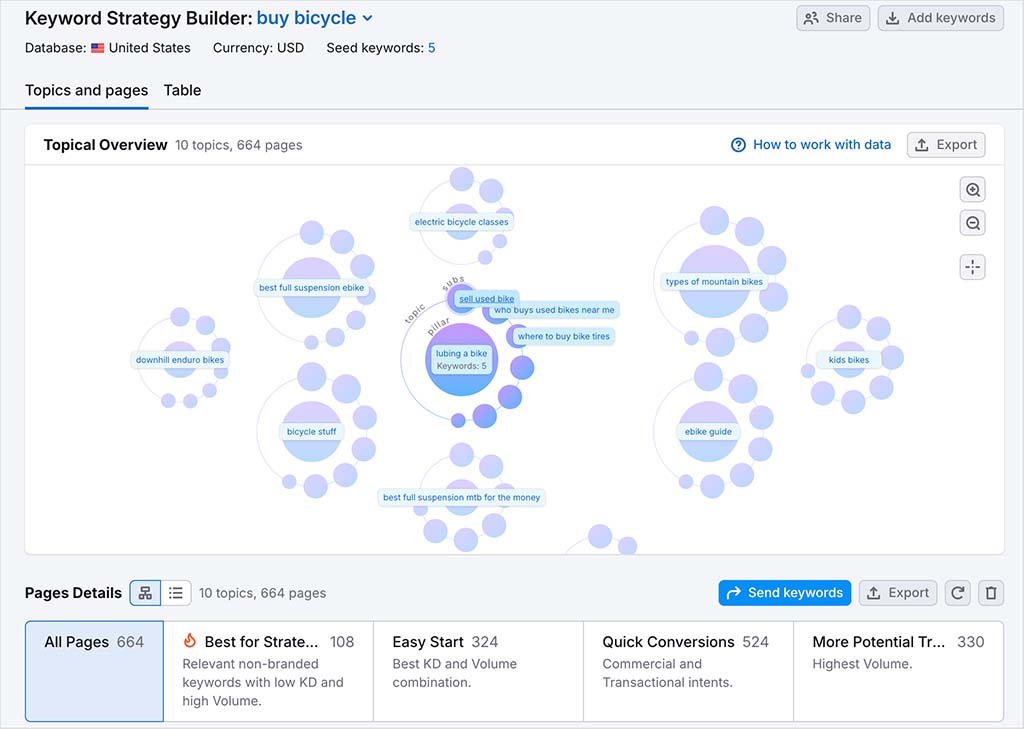This screenshot has height=729, width=1024.
Task: Refresh the Pages Details list
Action: point(957,592)
